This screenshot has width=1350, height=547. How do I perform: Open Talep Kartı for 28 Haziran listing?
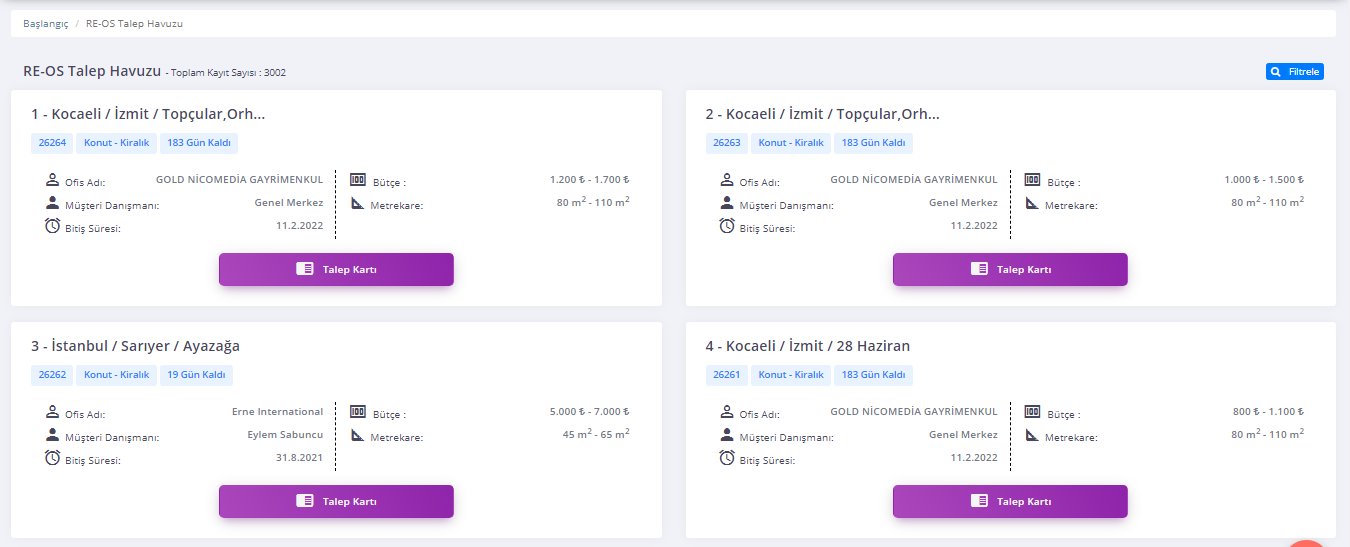tap(1010, 501)
